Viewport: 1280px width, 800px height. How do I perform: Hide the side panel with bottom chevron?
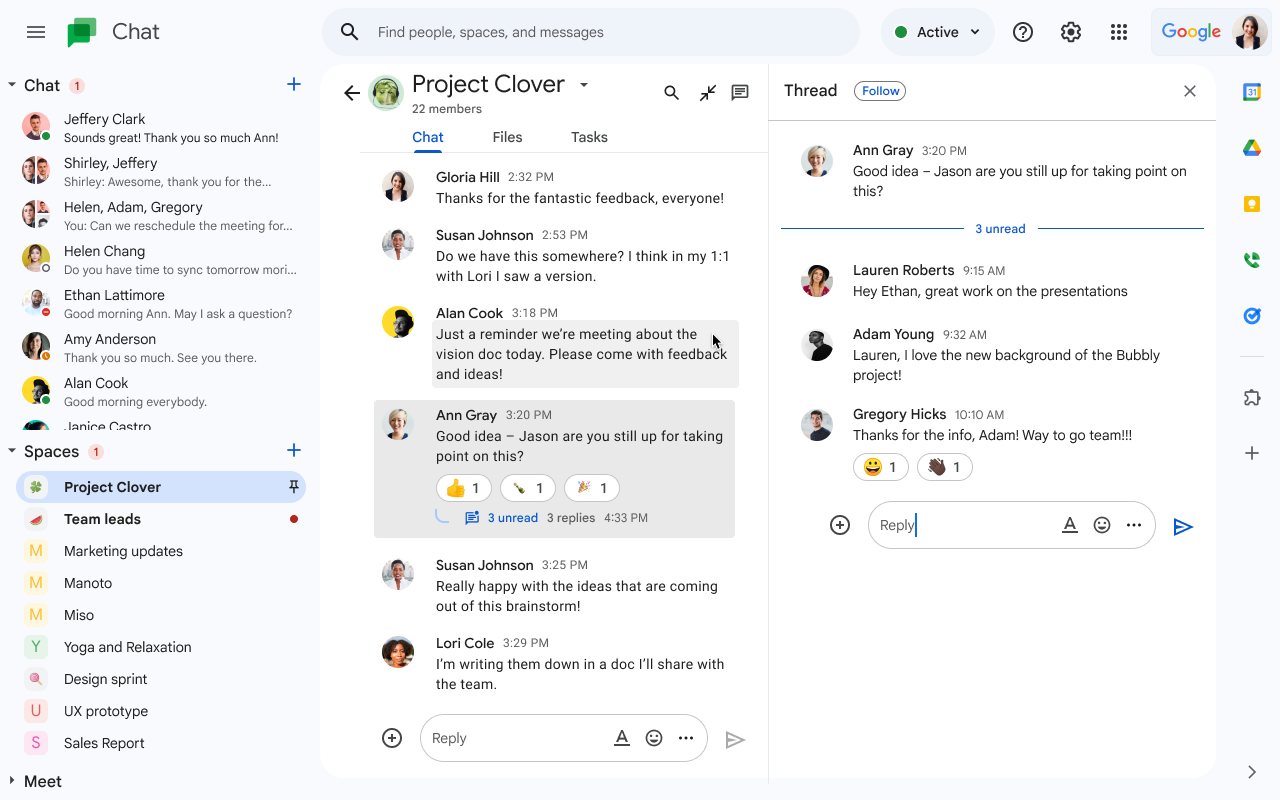click(1252, 772)
